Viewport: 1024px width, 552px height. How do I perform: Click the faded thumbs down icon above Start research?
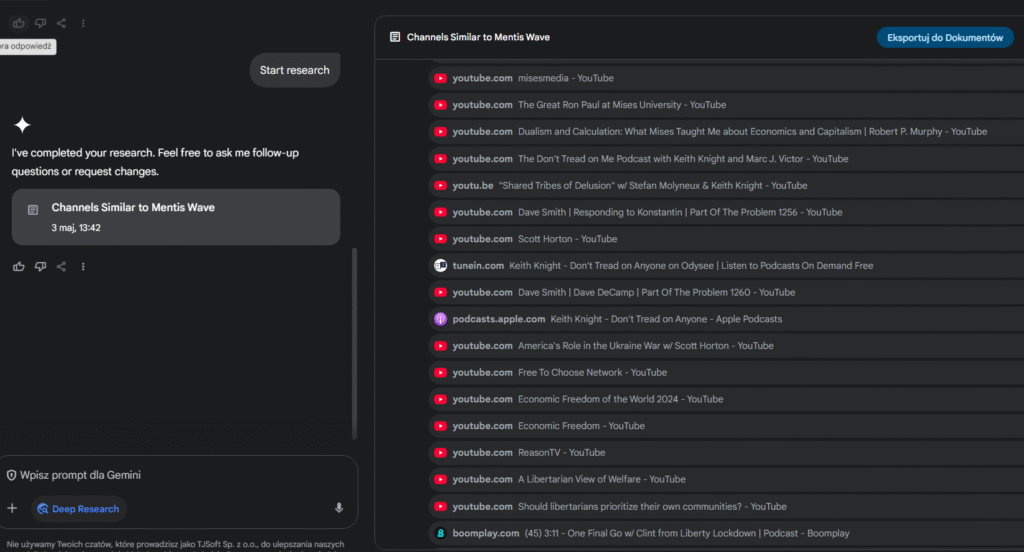coord(40,24)
